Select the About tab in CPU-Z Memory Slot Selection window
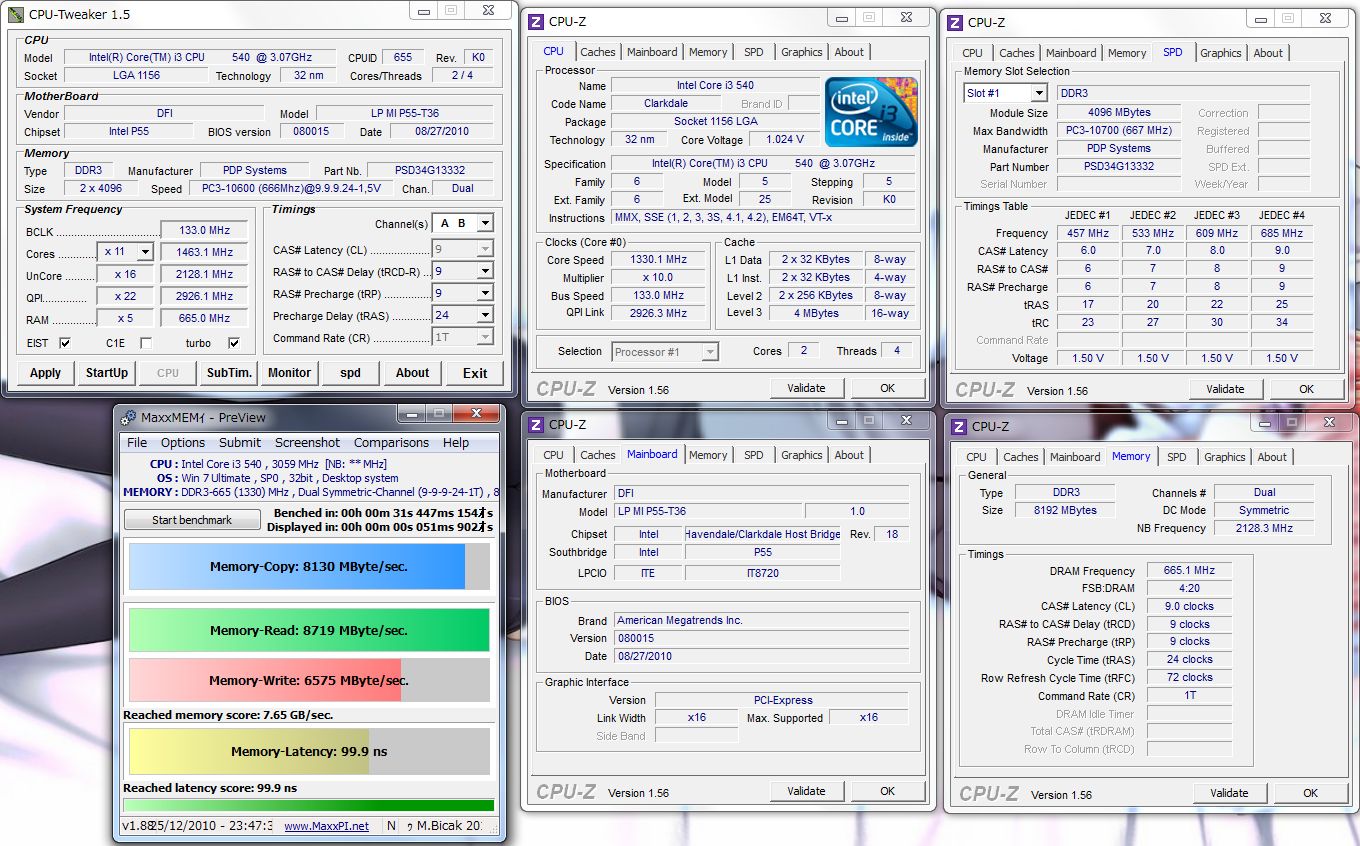Image resolution: width=1360 pixels, height=846 pixels. (x=1268, y=53)
